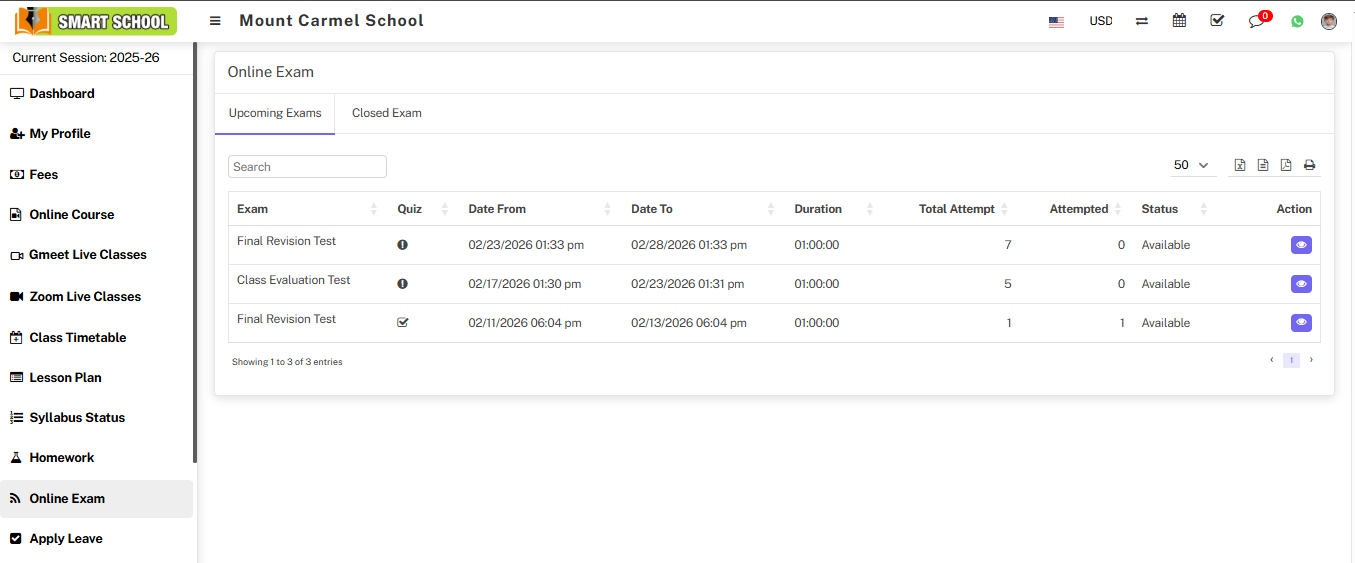Viewport: 1355px width, 563px height.
Task: Toggle the sidebar with the hamburger menu
Action: click(x=215, y=21)
